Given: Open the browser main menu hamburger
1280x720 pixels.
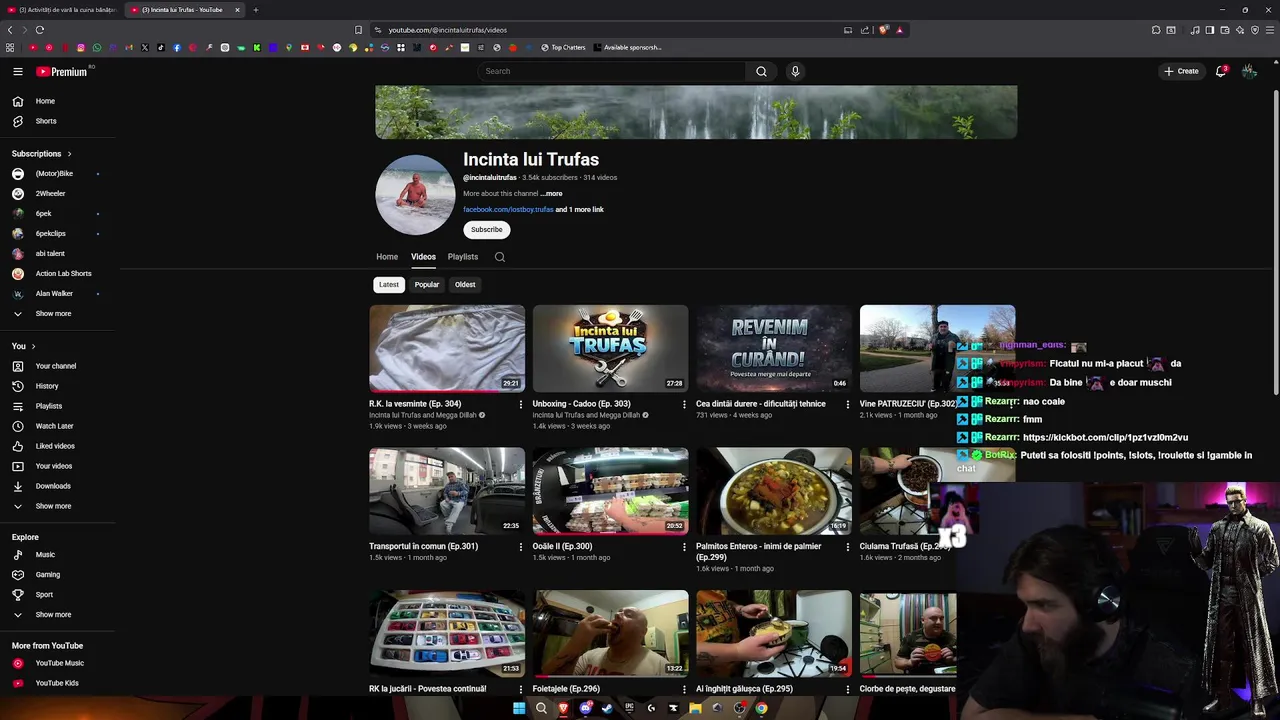Looking at the screenshot, I should pyautogui.click(x=1271, y=30).
